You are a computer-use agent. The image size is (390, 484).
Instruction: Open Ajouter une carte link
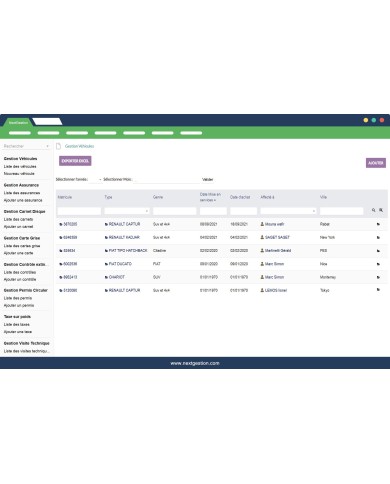(18, 253)
